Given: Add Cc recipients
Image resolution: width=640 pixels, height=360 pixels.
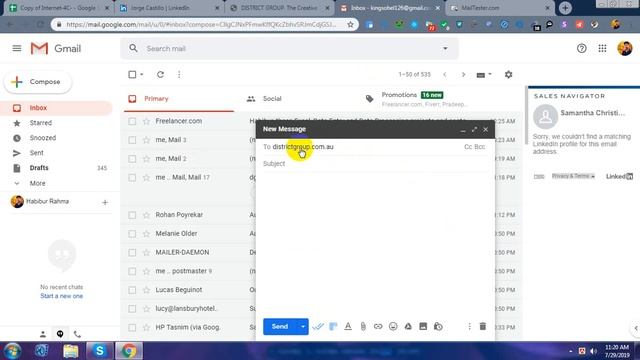Looking at the screenshot, I should click(468, 147).
